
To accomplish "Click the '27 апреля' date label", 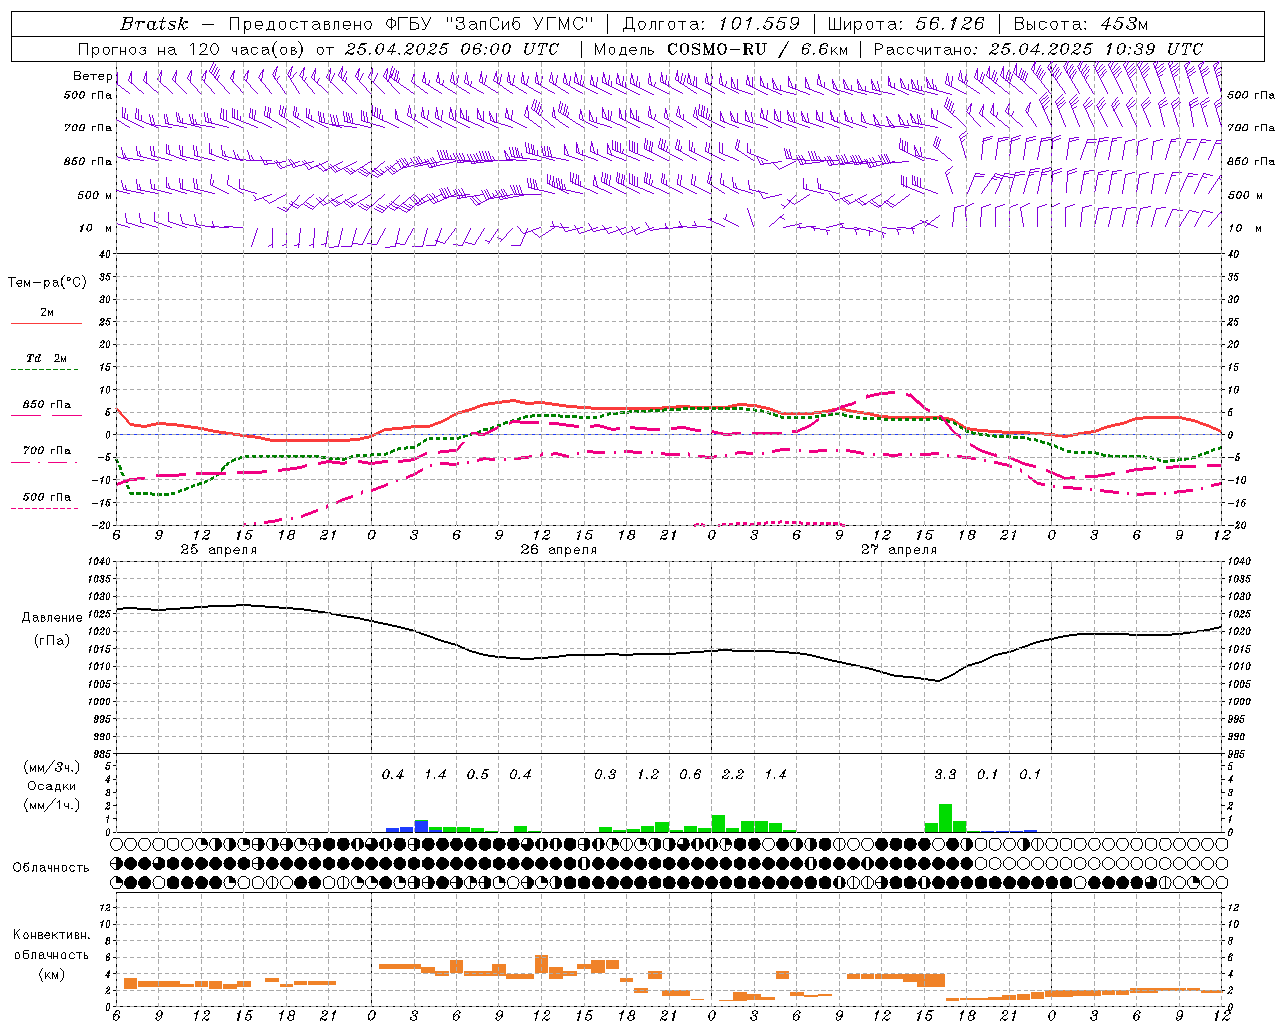I will coord(899,550).
